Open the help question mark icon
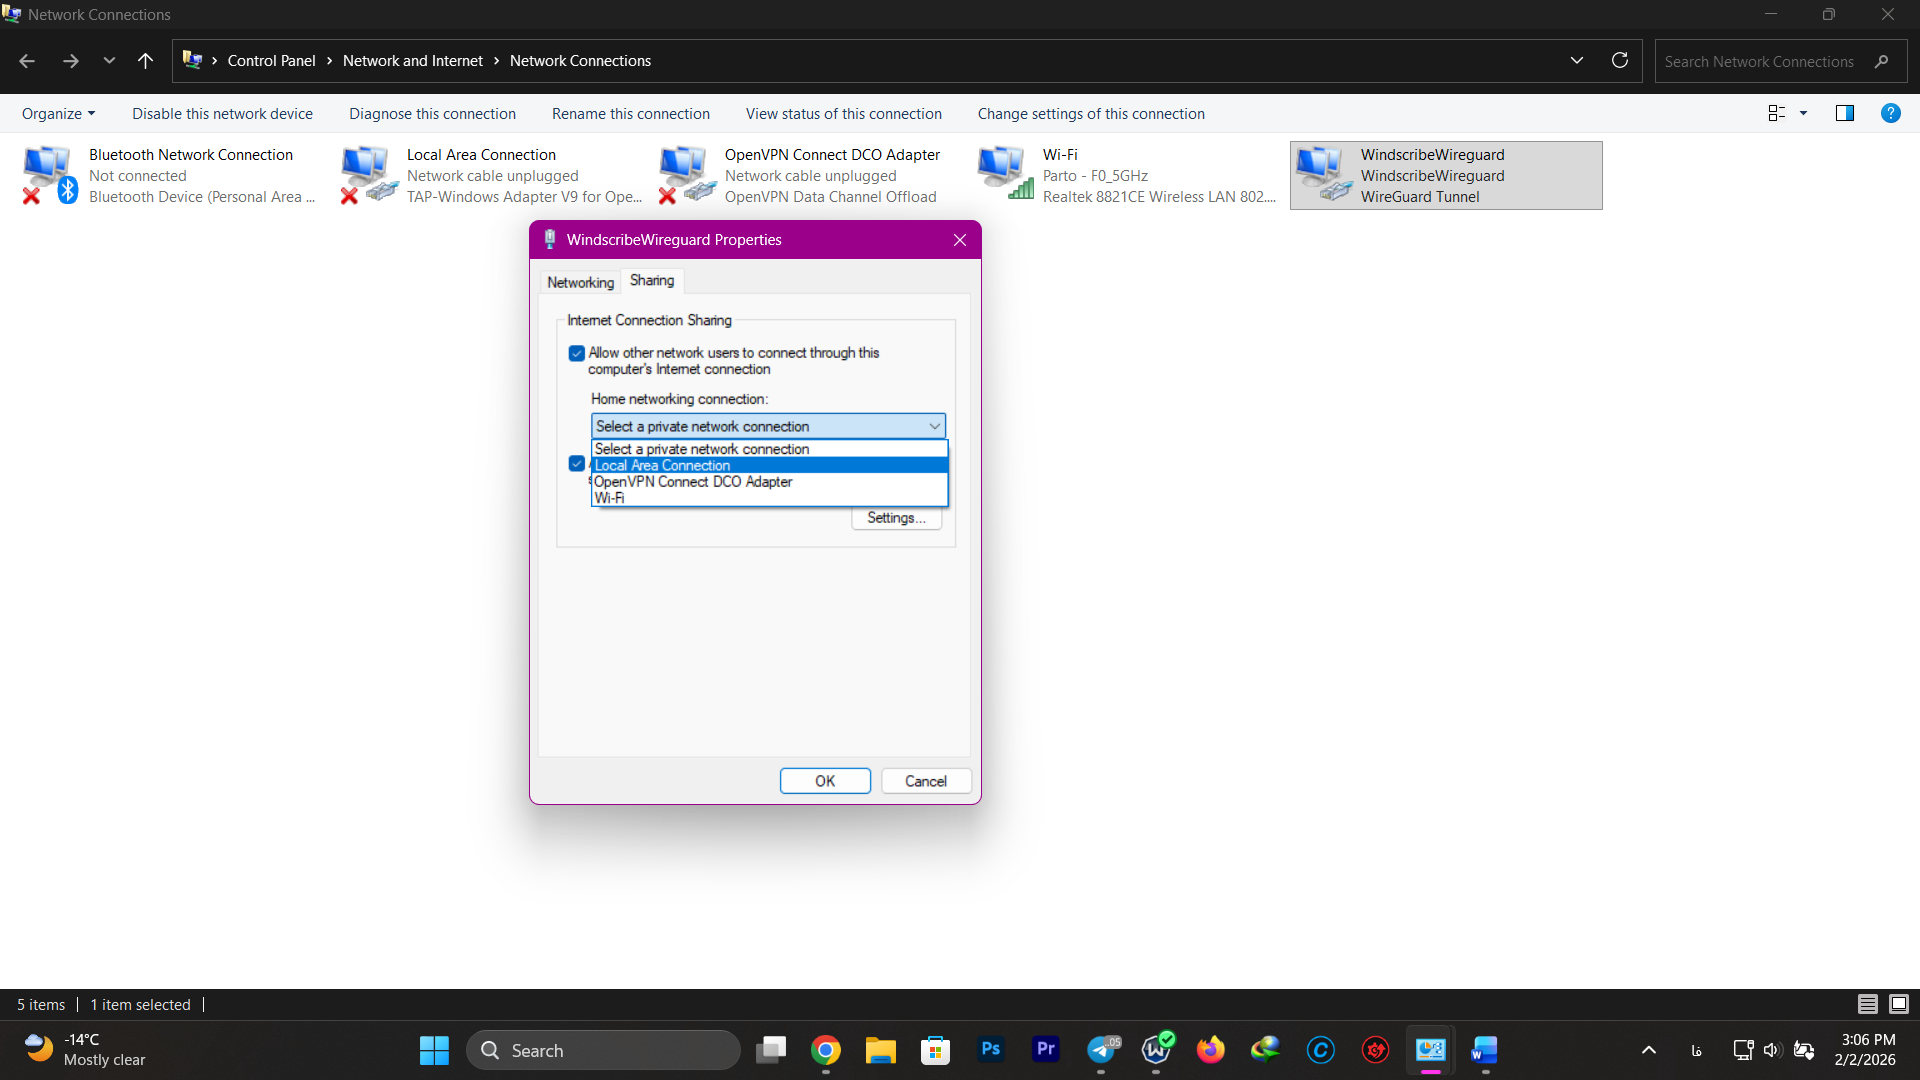The width and height of the screenshot is (1920, 1080). [x=1890, y=114]
